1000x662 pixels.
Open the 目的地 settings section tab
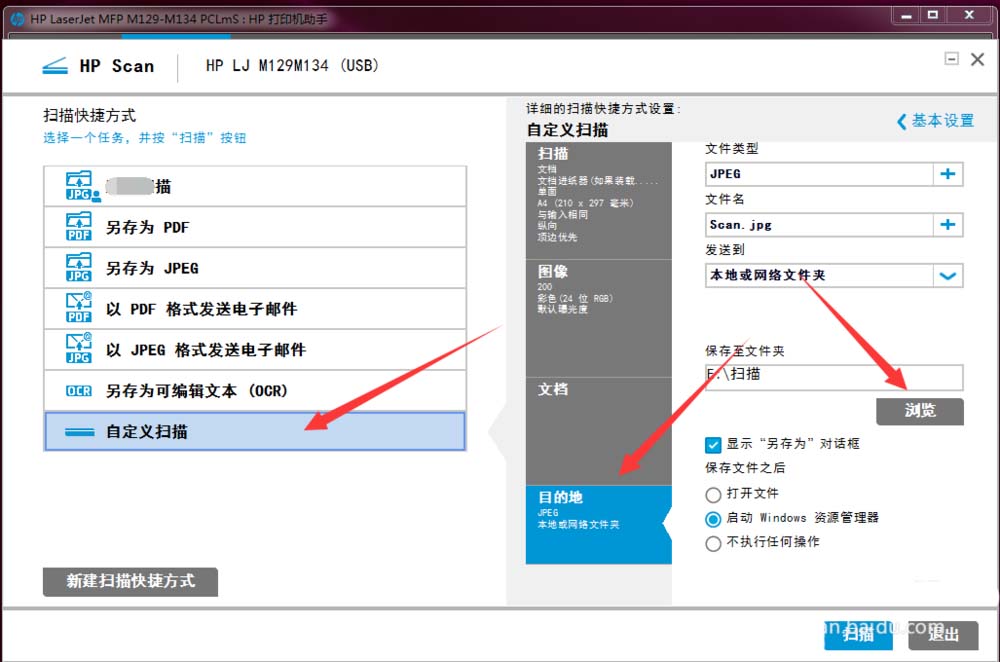pyautogui.click(x=598, y=525)
